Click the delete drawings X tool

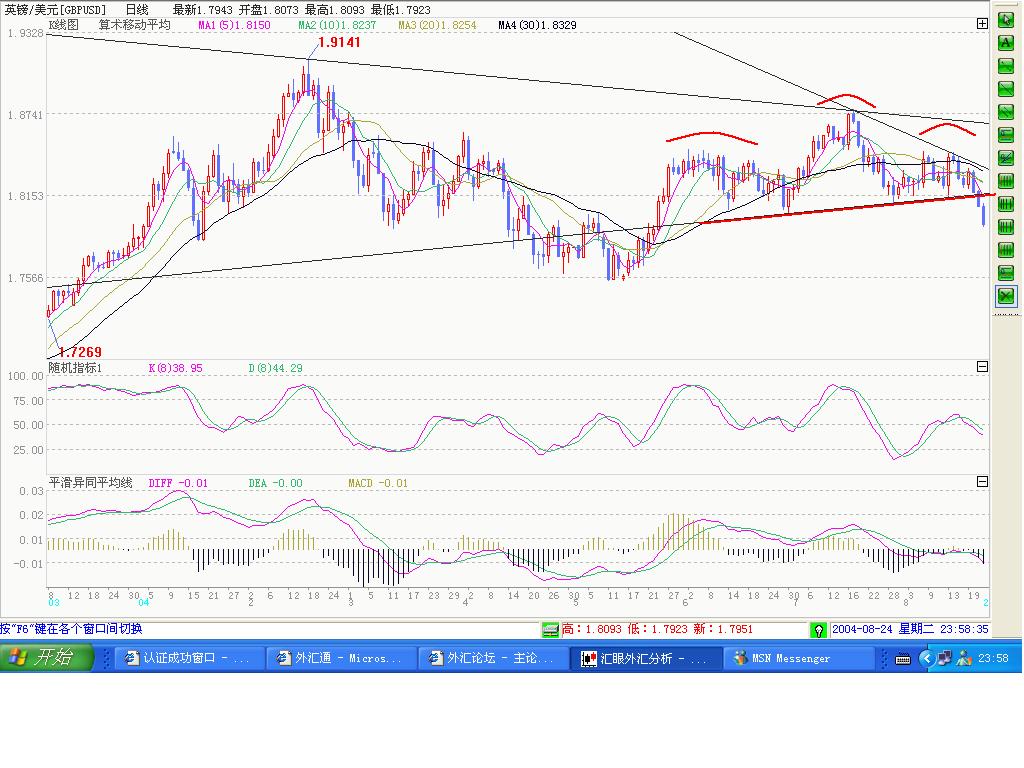click(x=1006, y=296)
